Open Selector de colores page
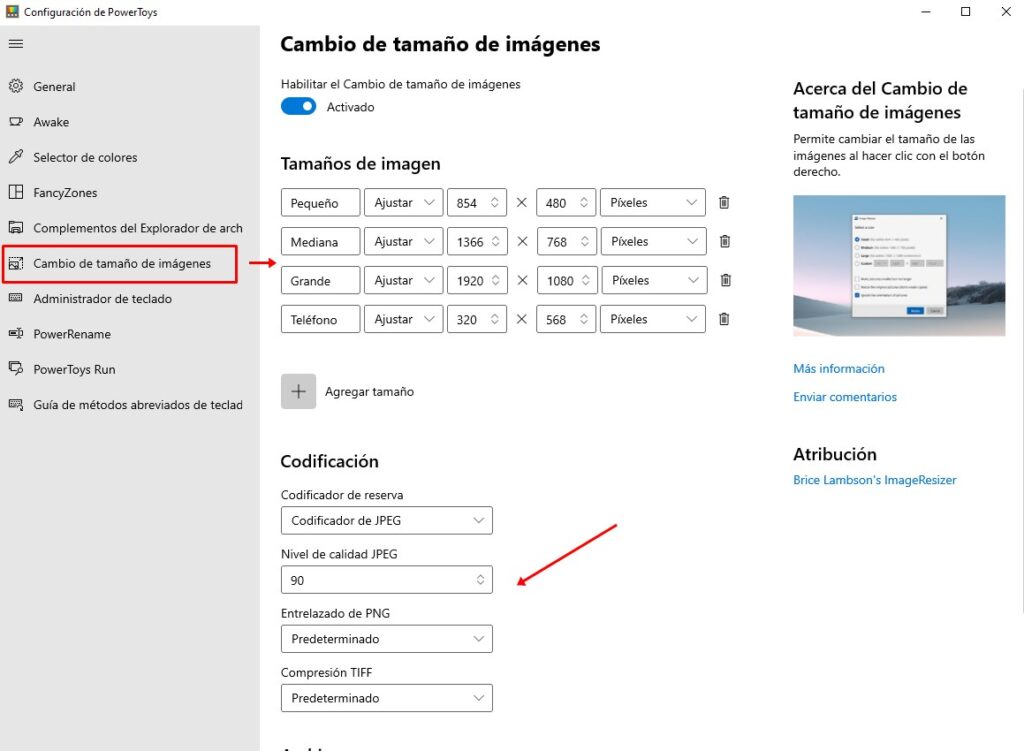 coord(85,157)
